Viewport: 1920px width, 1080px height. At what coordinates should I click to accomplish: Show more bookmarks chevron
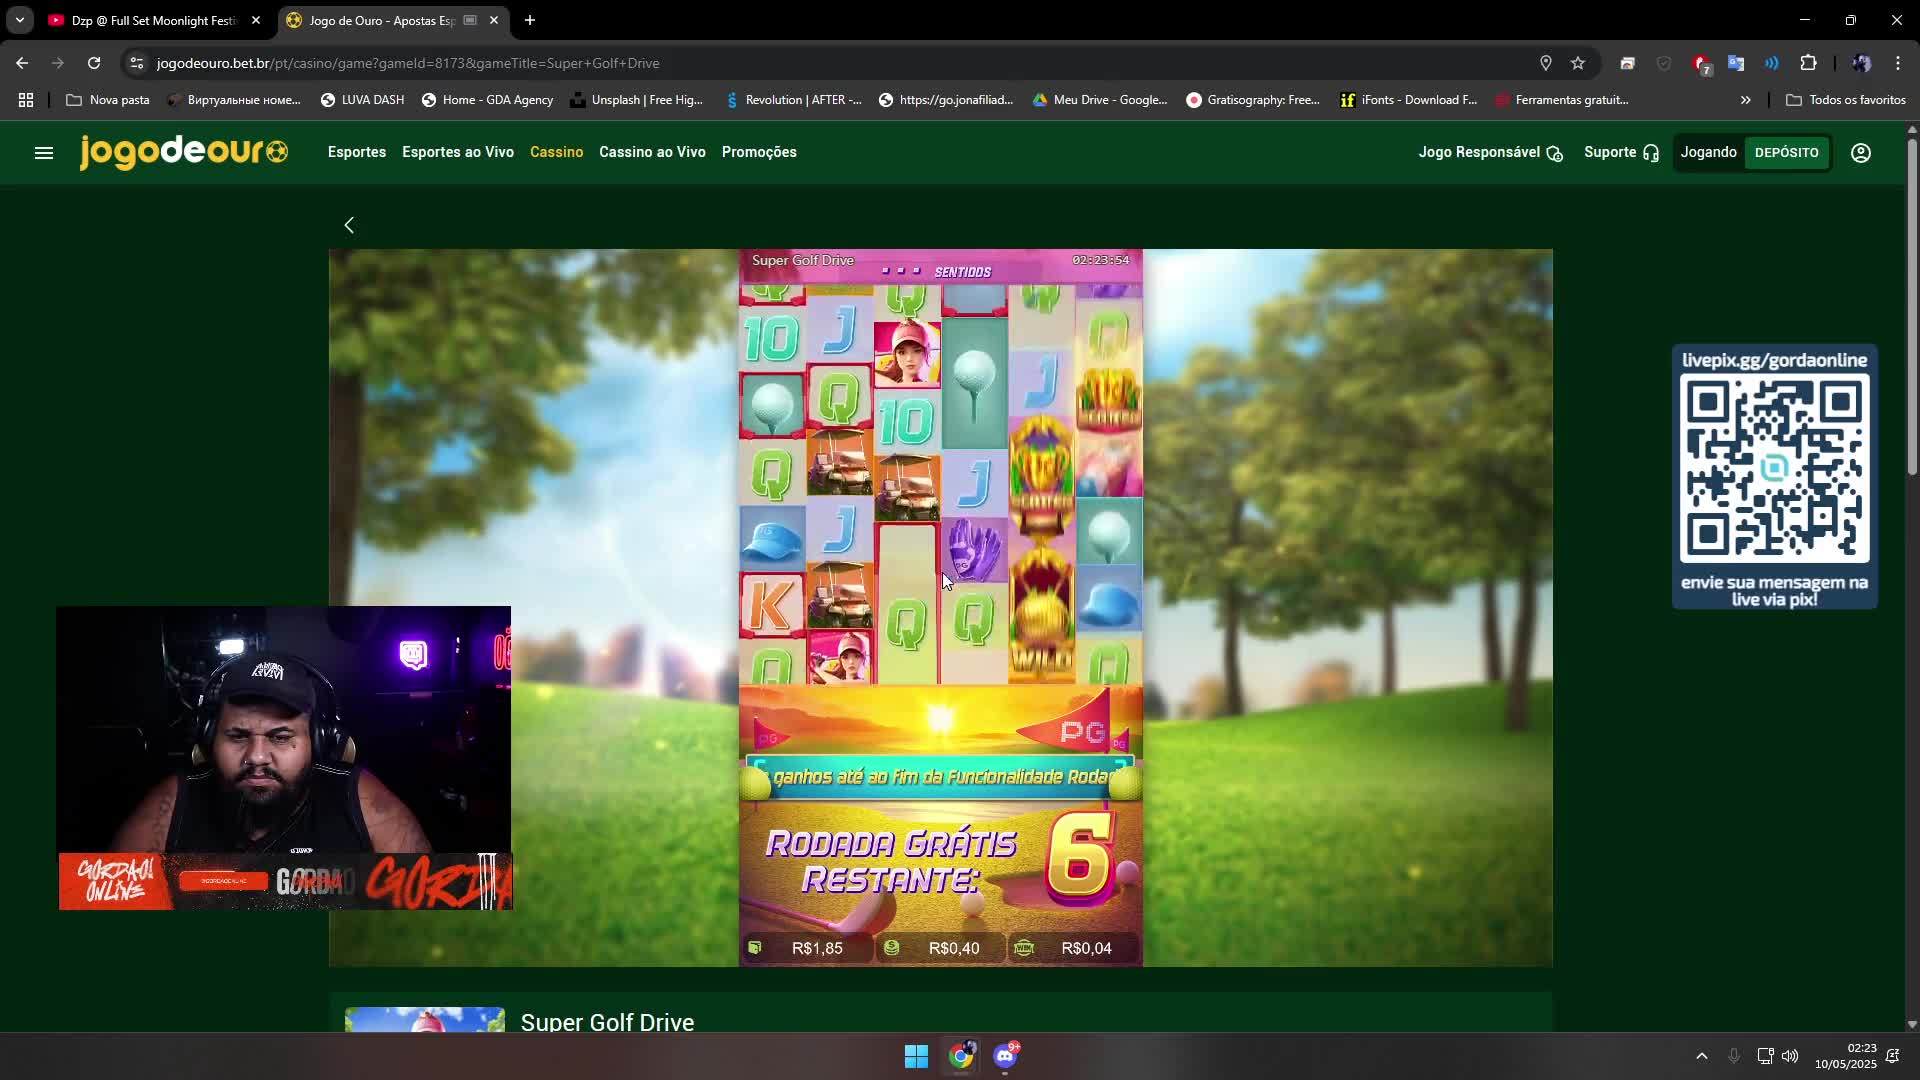pyautogui.click(x=1746, y=100)
